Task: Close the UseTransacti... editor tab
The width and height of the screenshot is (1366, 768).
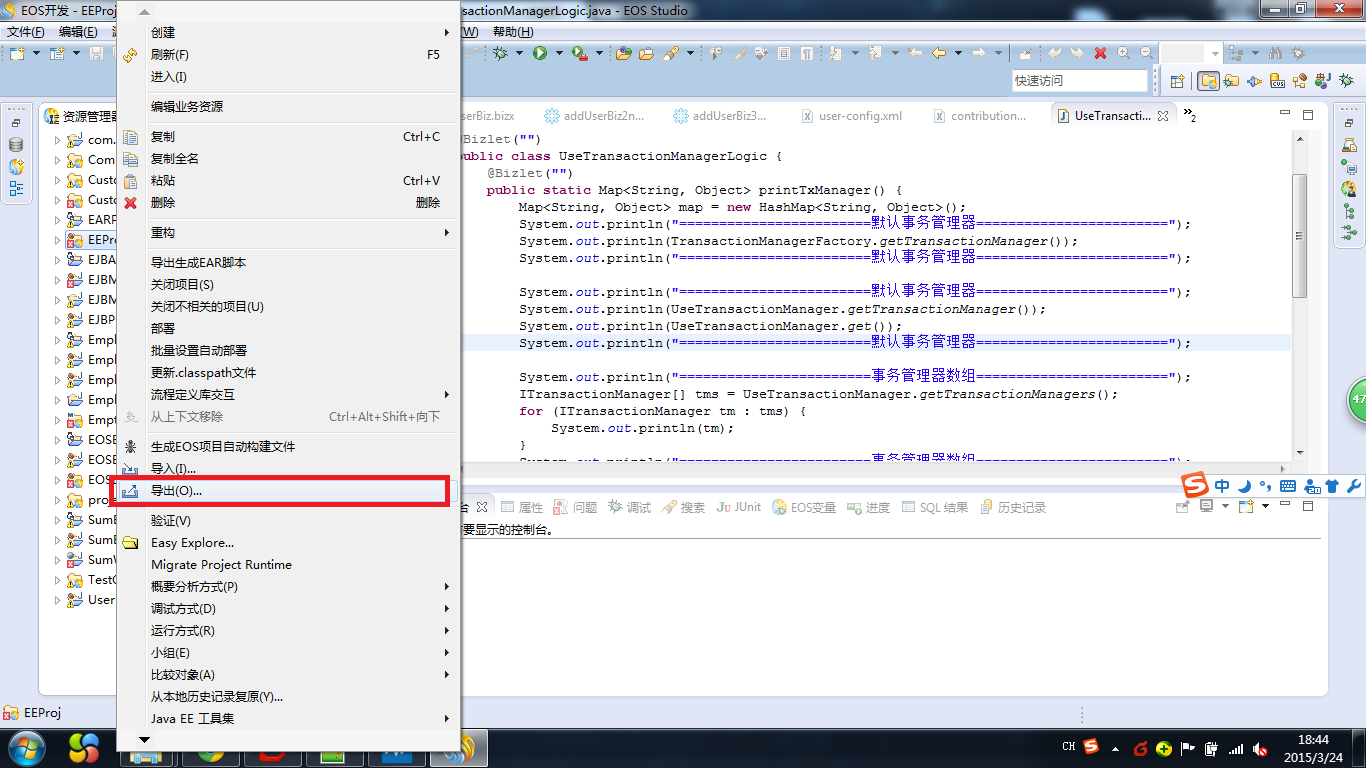Action: tap(1163, 116)
